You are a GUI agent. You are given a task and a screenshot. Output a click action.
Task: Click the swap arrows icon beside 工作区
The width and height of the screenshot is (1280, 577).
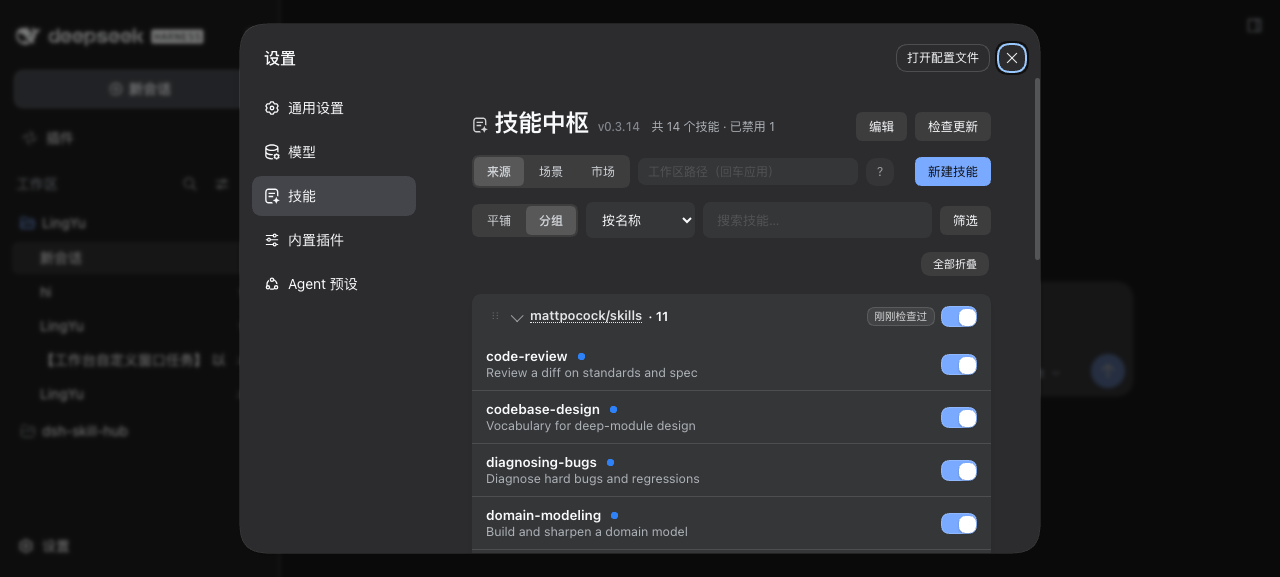pos(222,184)
